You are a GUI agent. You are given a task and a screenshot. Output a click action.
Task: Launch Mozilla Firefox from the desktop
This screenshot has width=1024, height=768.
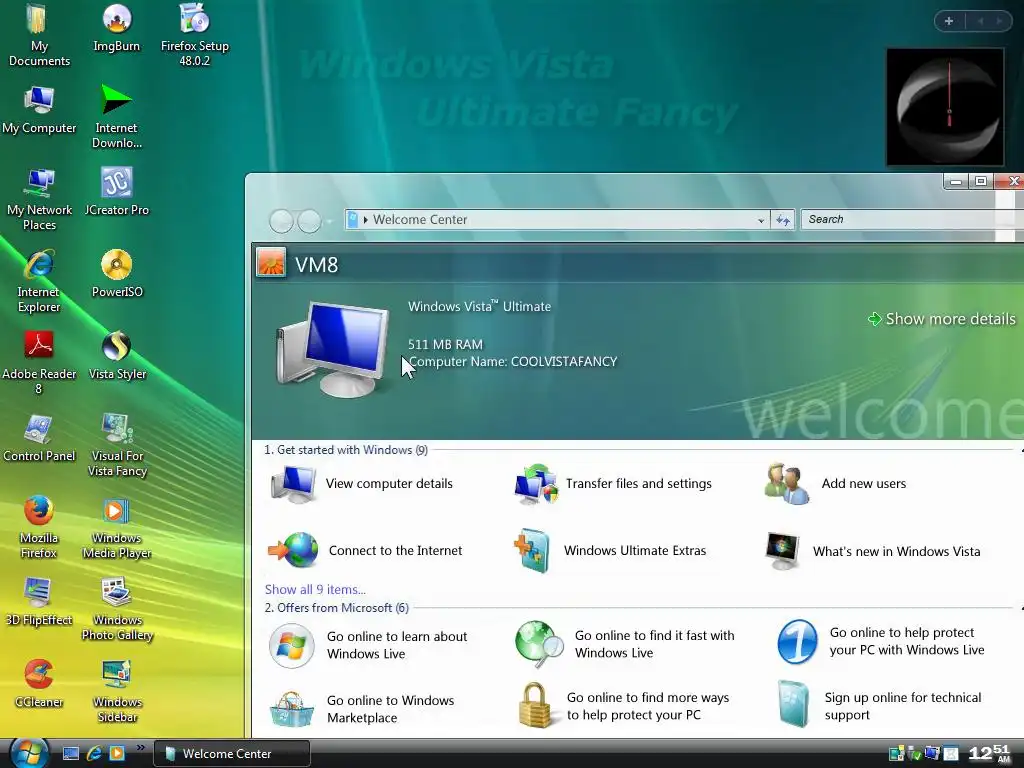39,528
